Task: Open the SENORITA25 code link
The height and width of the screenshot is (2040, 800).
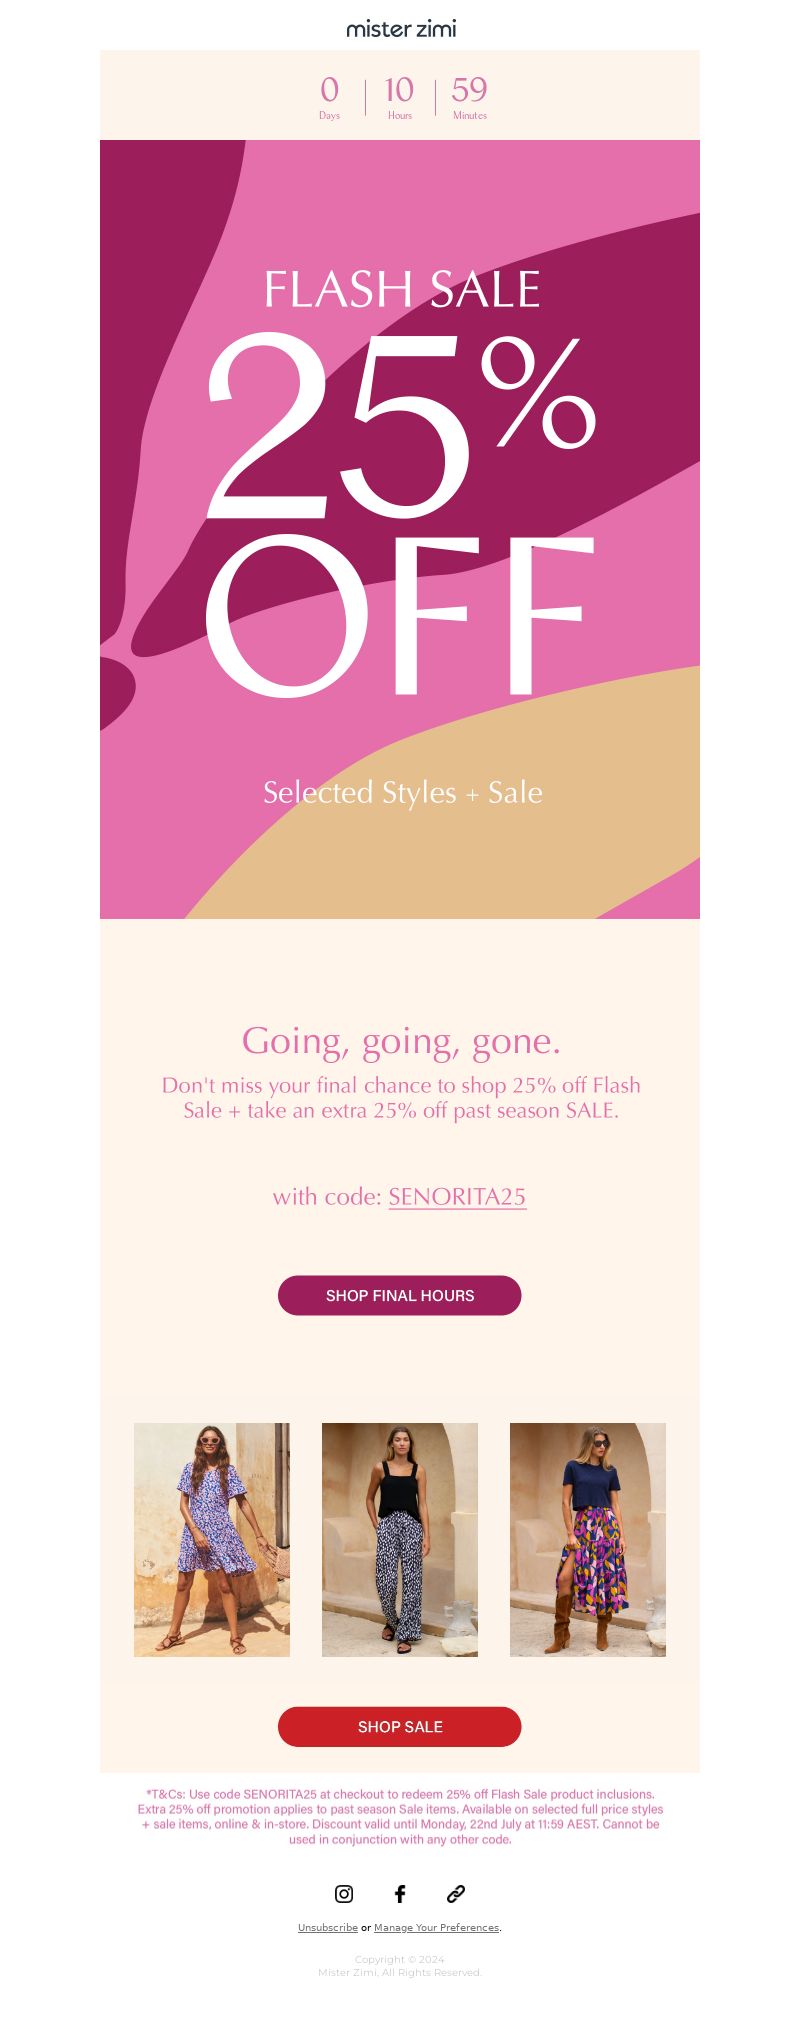Action: [x=457, y=1196]
